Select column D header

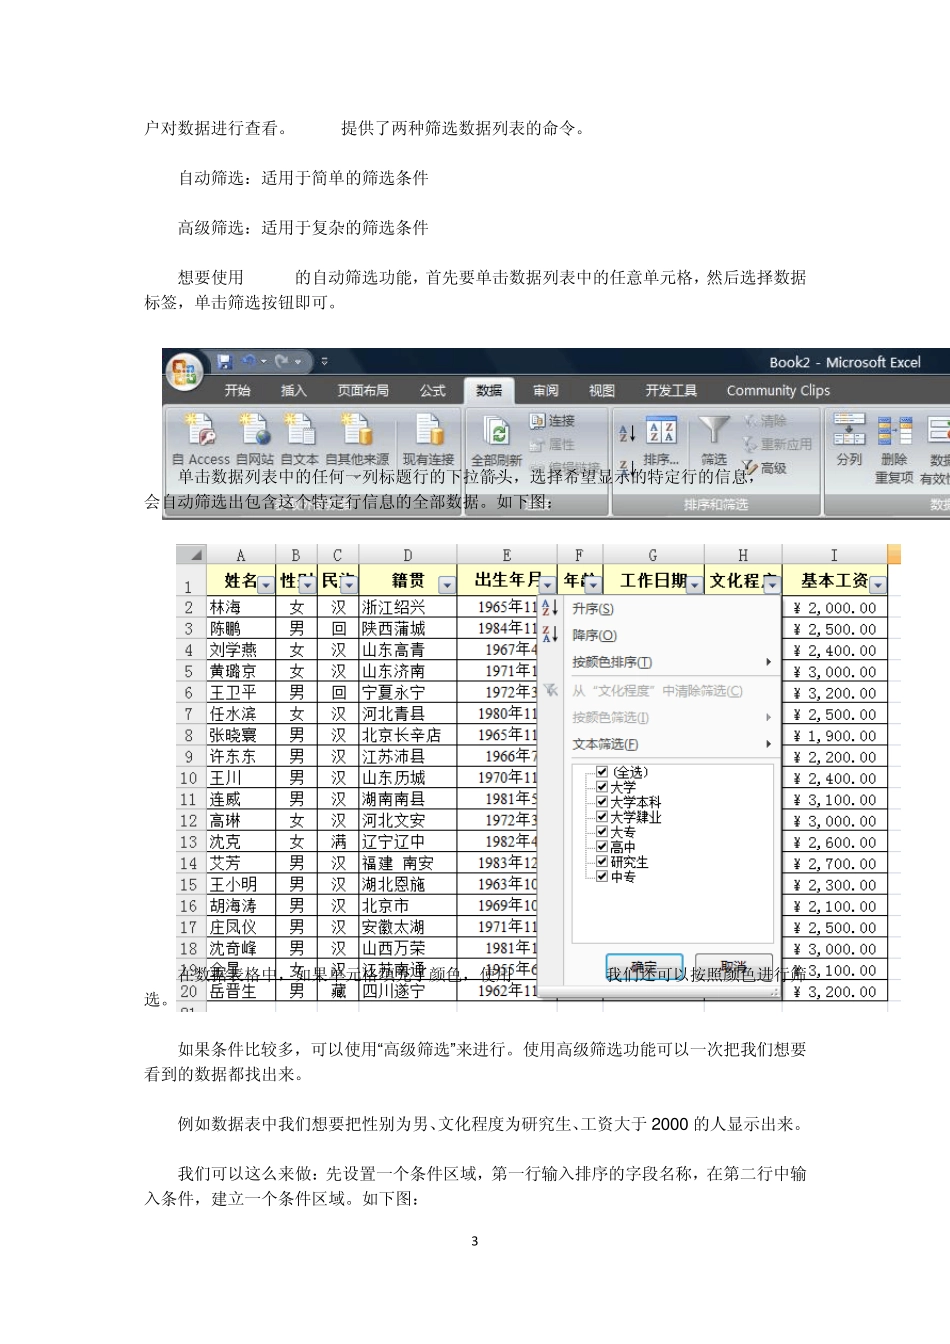(408, 555)
